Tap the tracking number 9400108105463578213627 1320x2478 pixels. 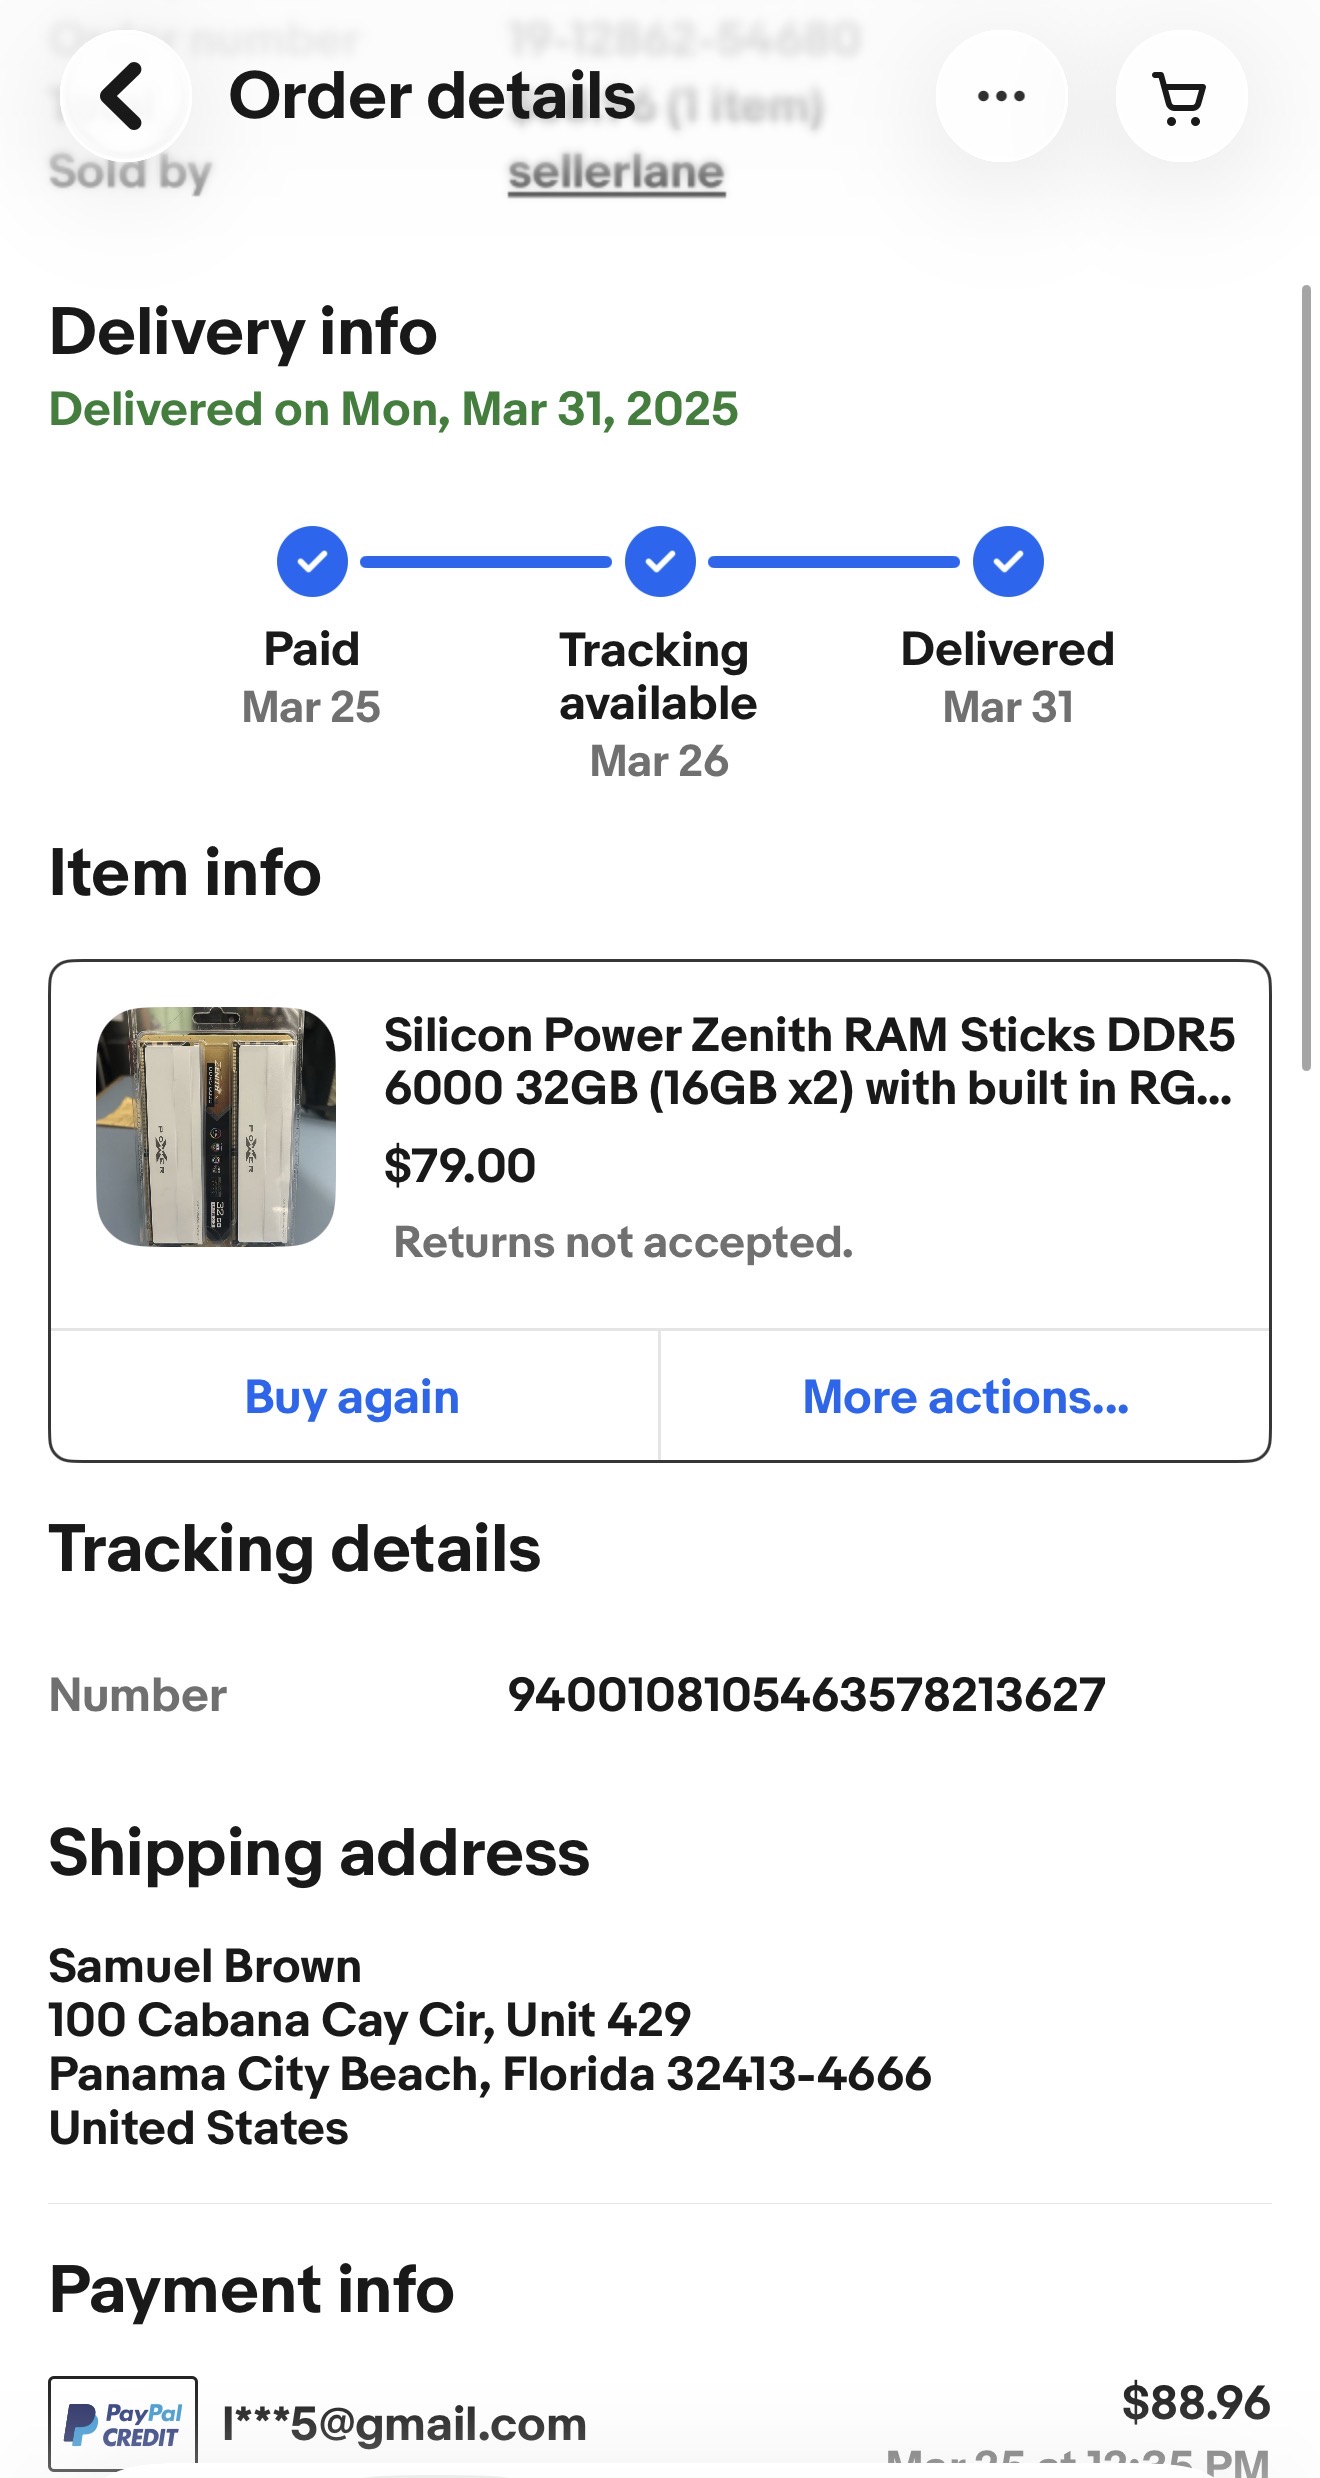(x=806, y=1695)
